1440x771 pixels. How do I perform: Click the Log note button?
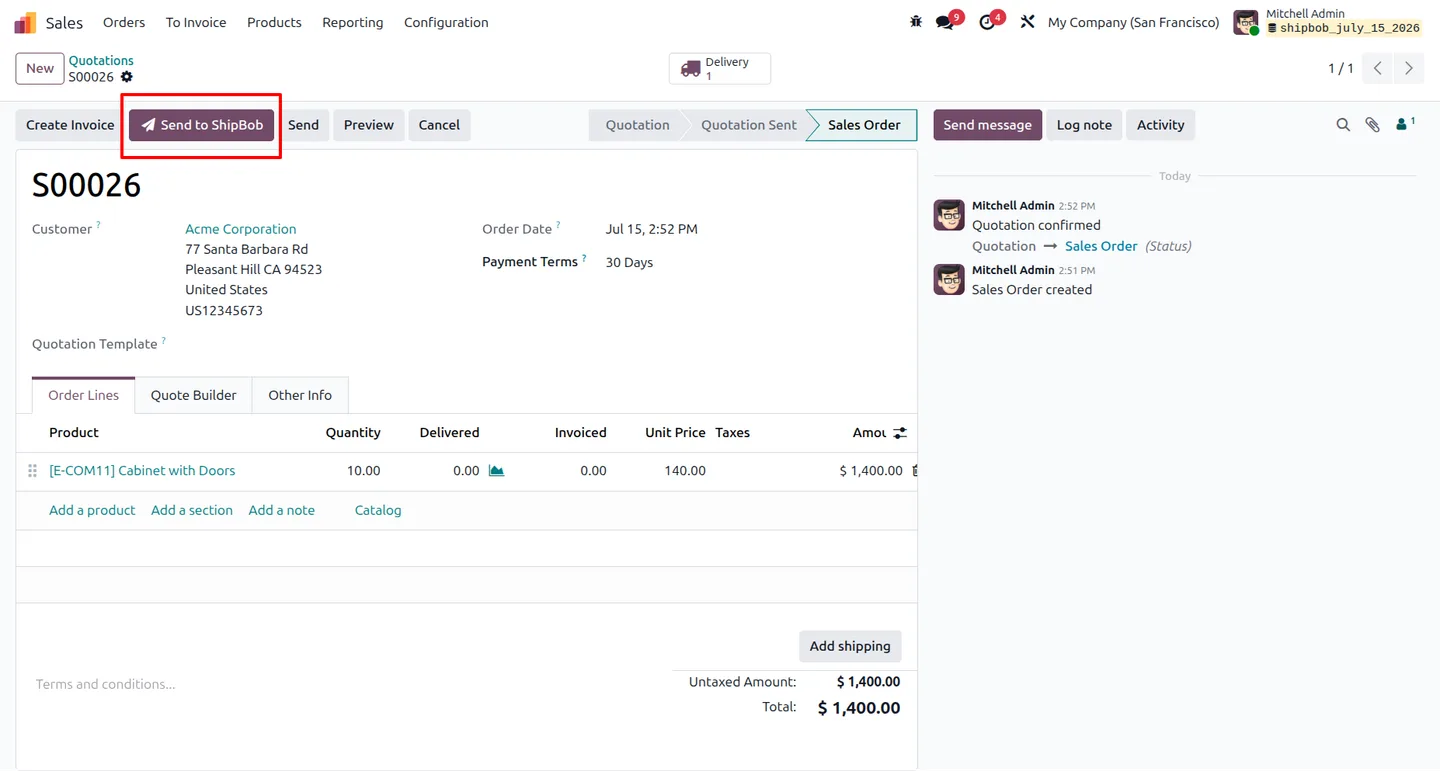[x=1084, y=125]
